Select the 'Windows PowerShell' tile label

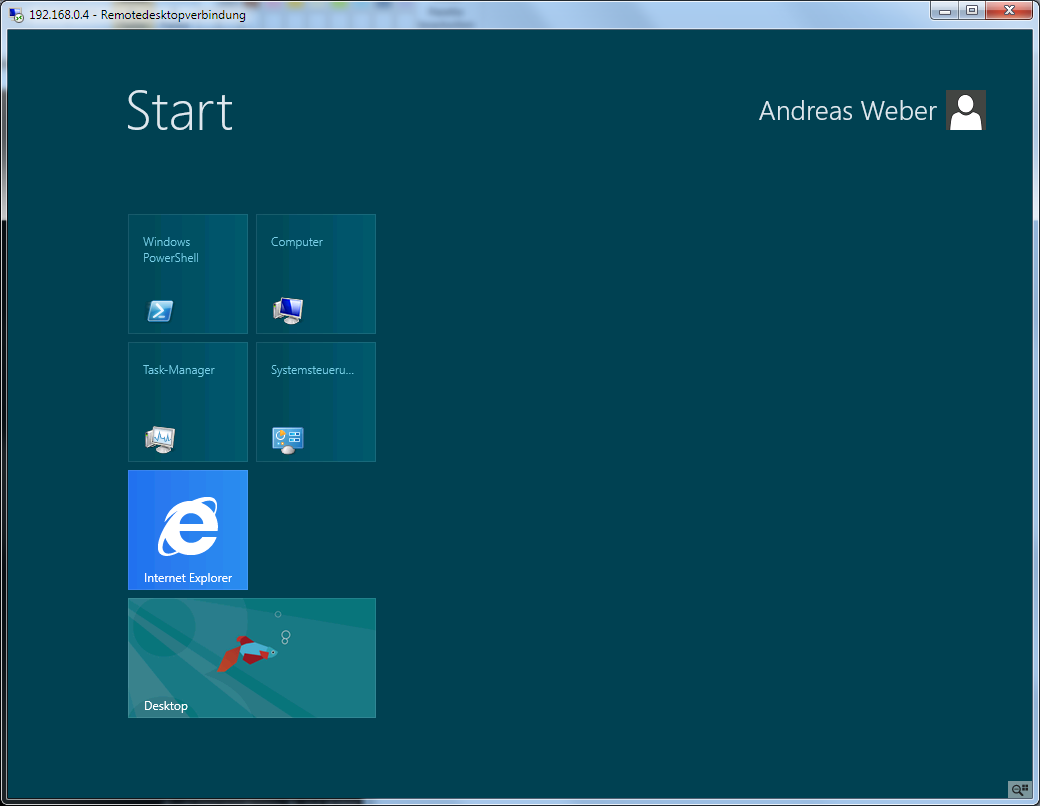[x=171, y=250]
